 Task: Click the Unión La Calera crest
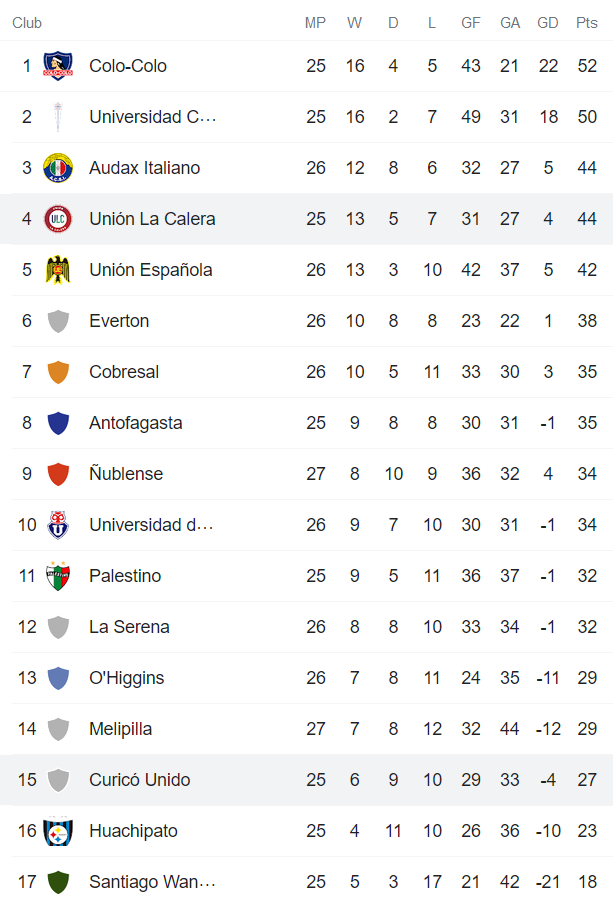[x=58, y=218]
